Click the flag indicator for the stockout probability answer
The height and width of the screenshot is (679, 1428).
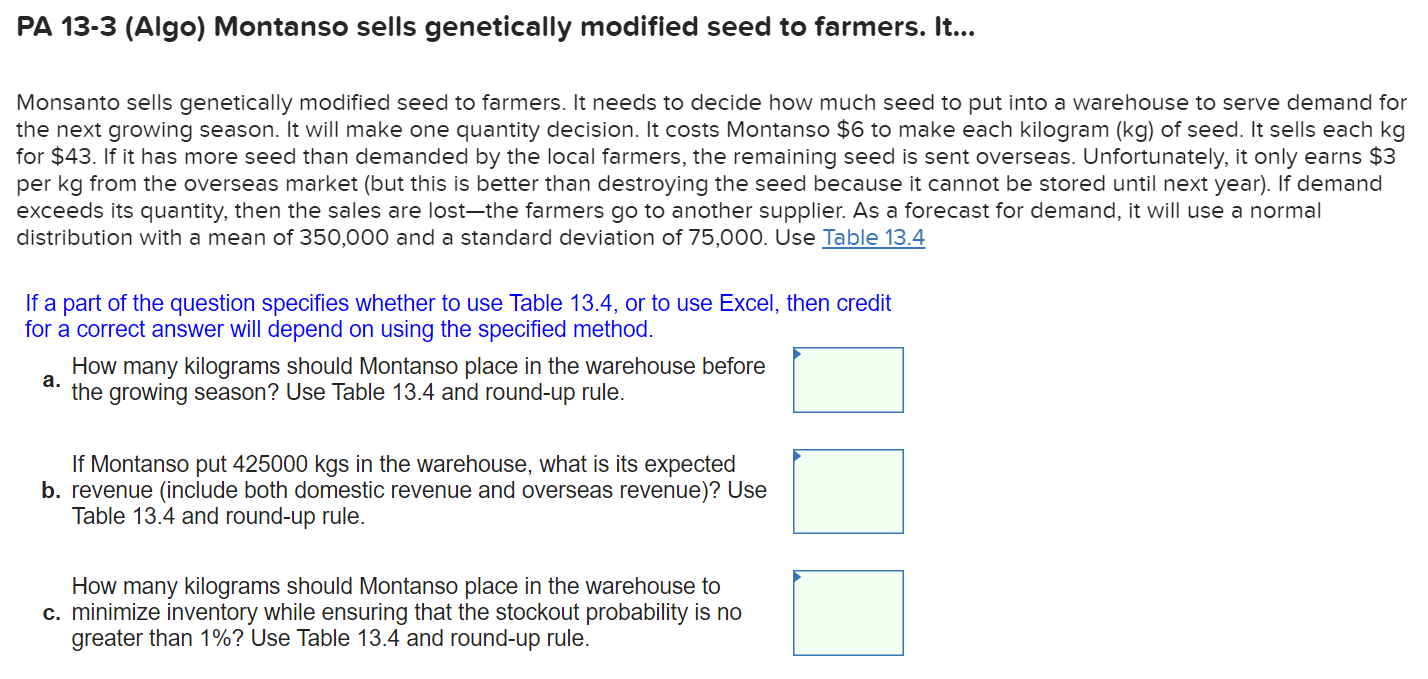coord(796,576)
